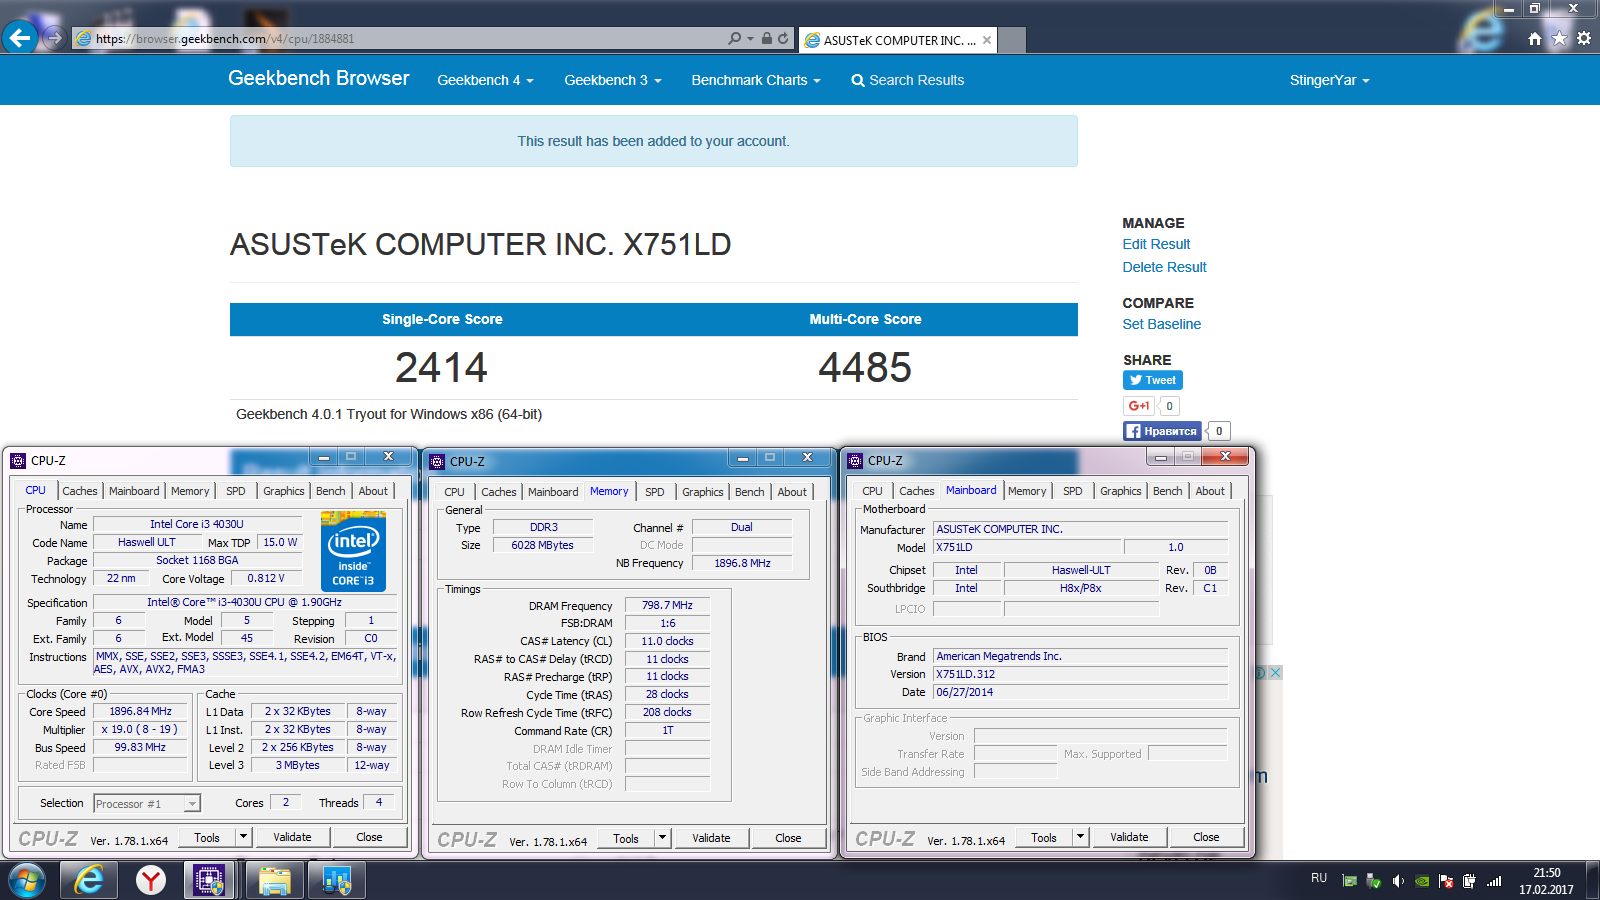Screen dimensions: 1600x900
Task: Switch to About tab in right CPU-Z window
Action: coord(1210,491)
